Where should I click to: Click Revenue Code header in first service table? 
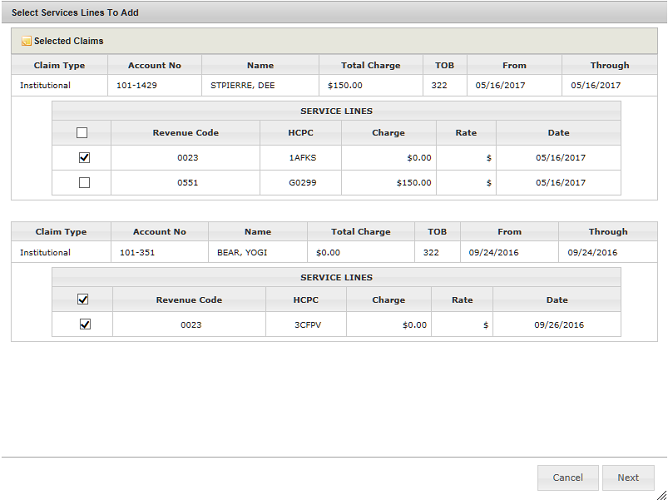[185, 133]
